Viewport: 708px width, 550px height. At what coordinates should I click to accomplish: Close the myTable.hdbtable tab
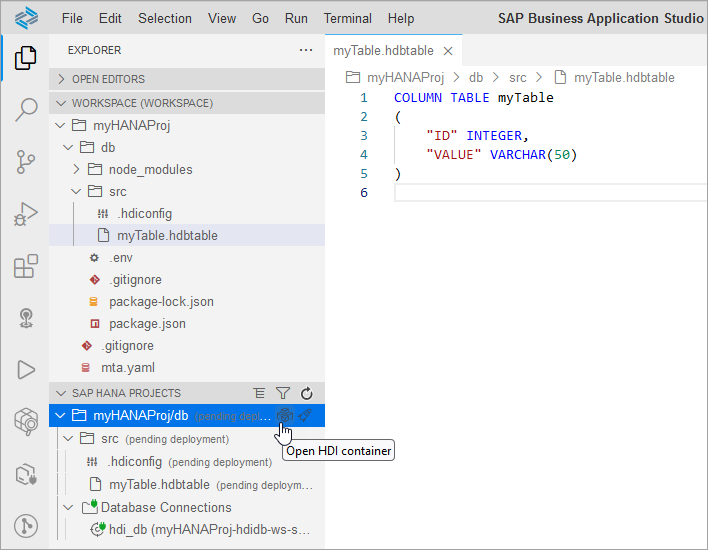click(x=448, y=51)
